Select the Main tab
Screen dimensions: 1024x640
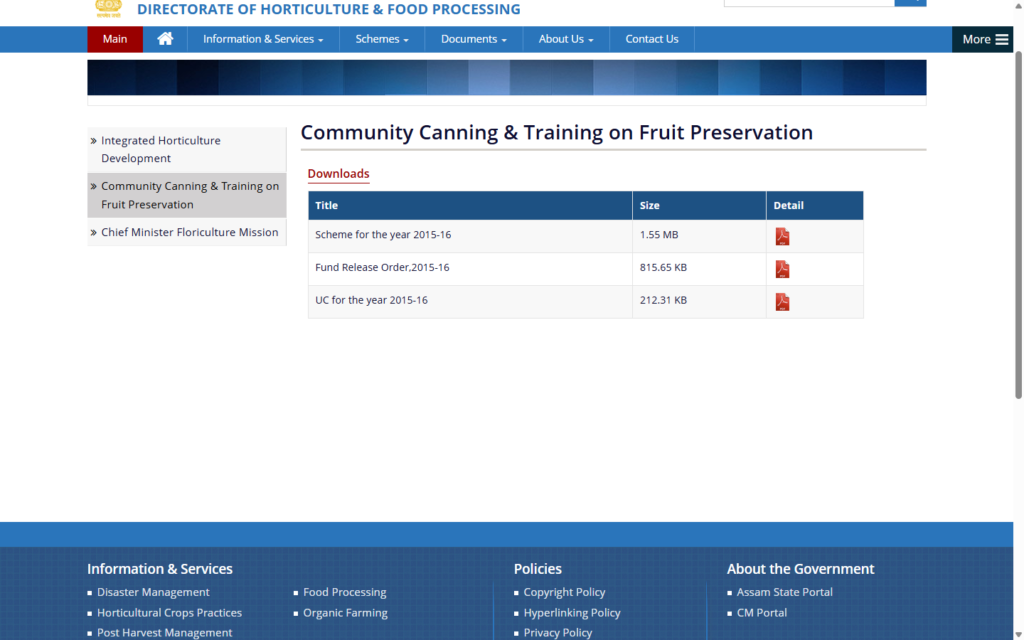point(115,39)
